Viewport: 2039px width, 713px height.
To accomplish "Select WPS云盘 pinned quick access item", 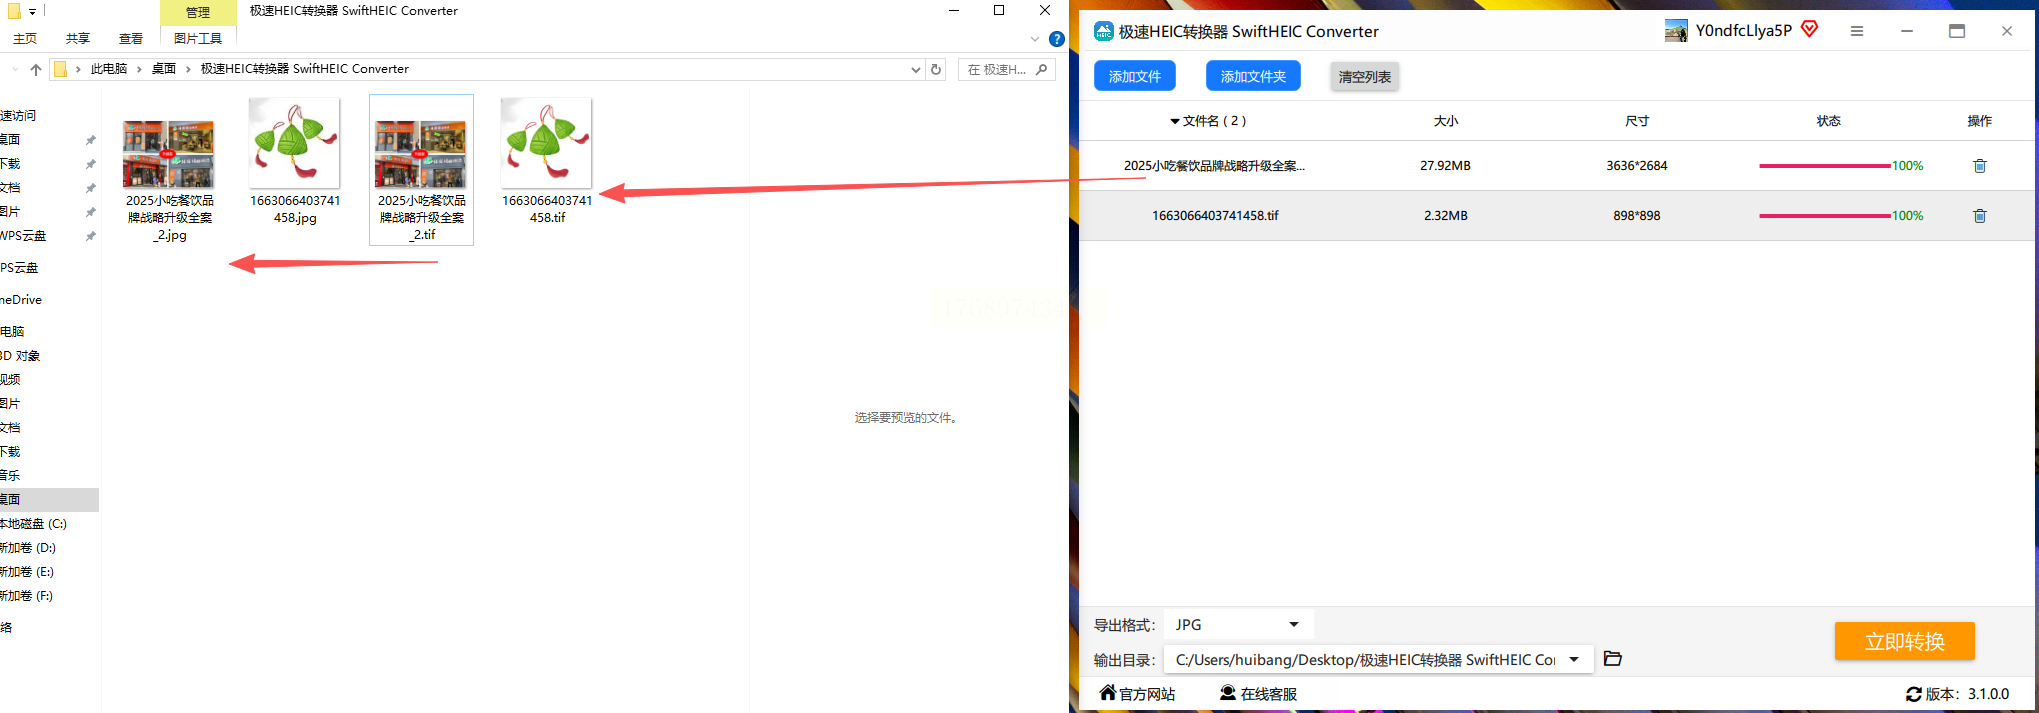I will [x=23, y=236].
